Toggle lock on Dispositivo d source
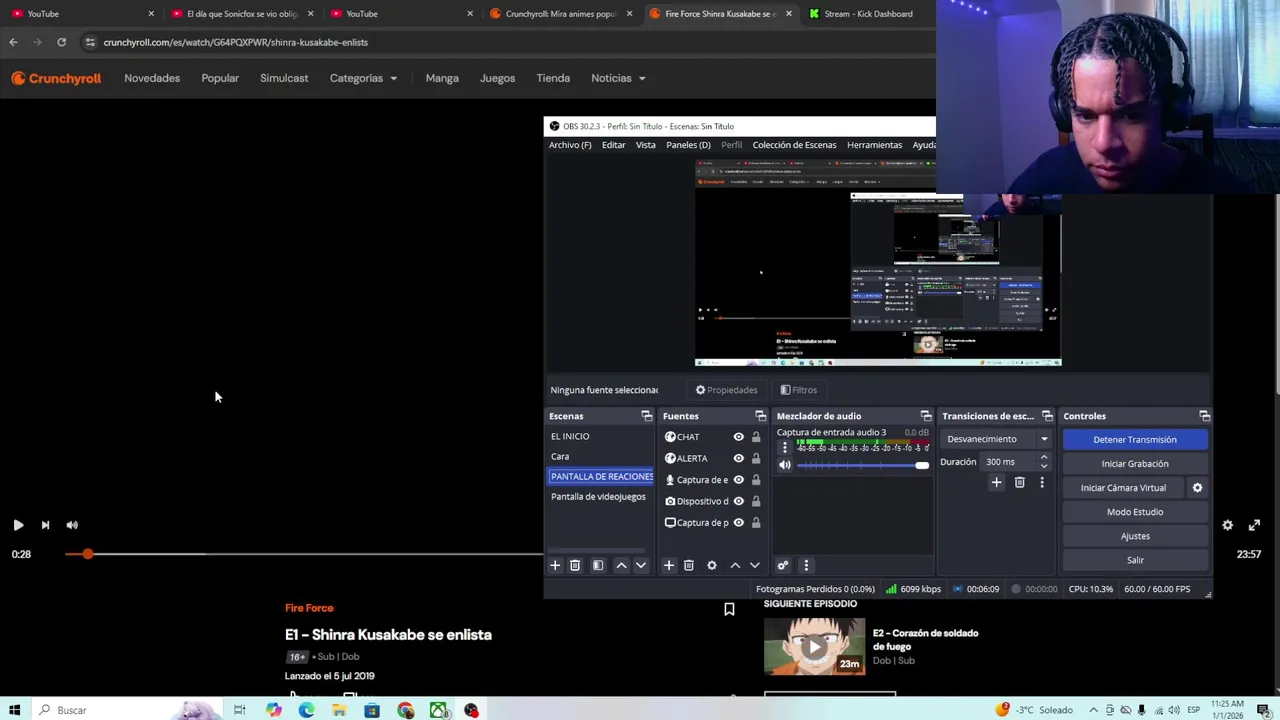 pyautogui.click(x=756, y=501)
